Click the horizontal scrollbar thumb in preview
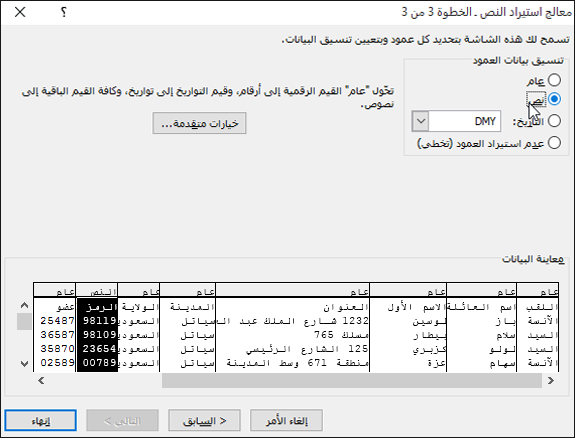The width and height of the screenshot is (575, 438). coord(352,381)
